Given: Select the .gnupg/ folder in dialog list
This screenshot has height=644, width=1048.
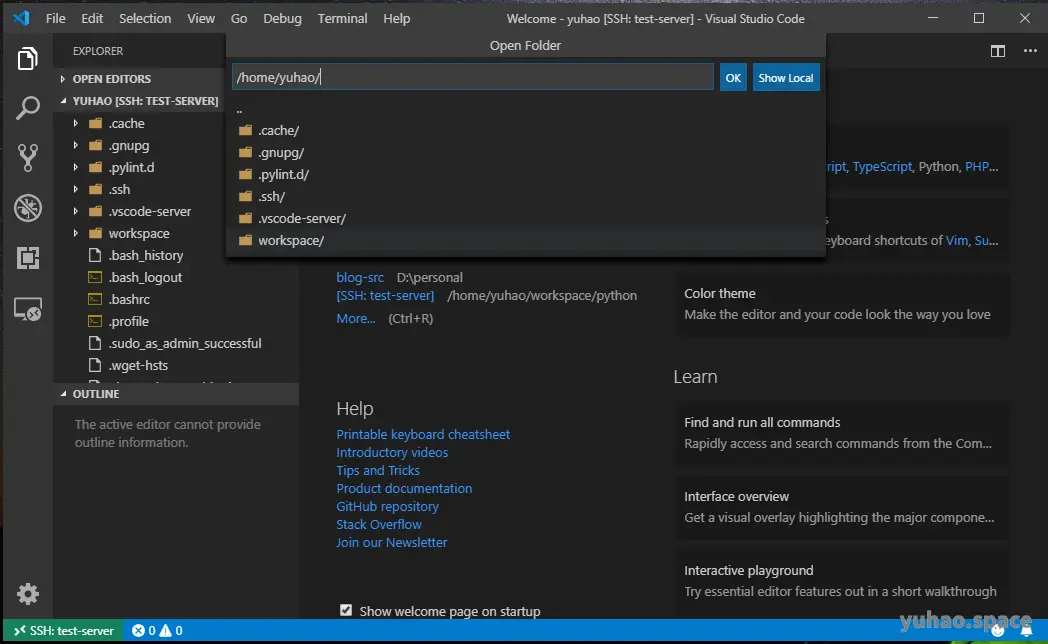Looking at the screenshot, I should (x=525, y=152).
